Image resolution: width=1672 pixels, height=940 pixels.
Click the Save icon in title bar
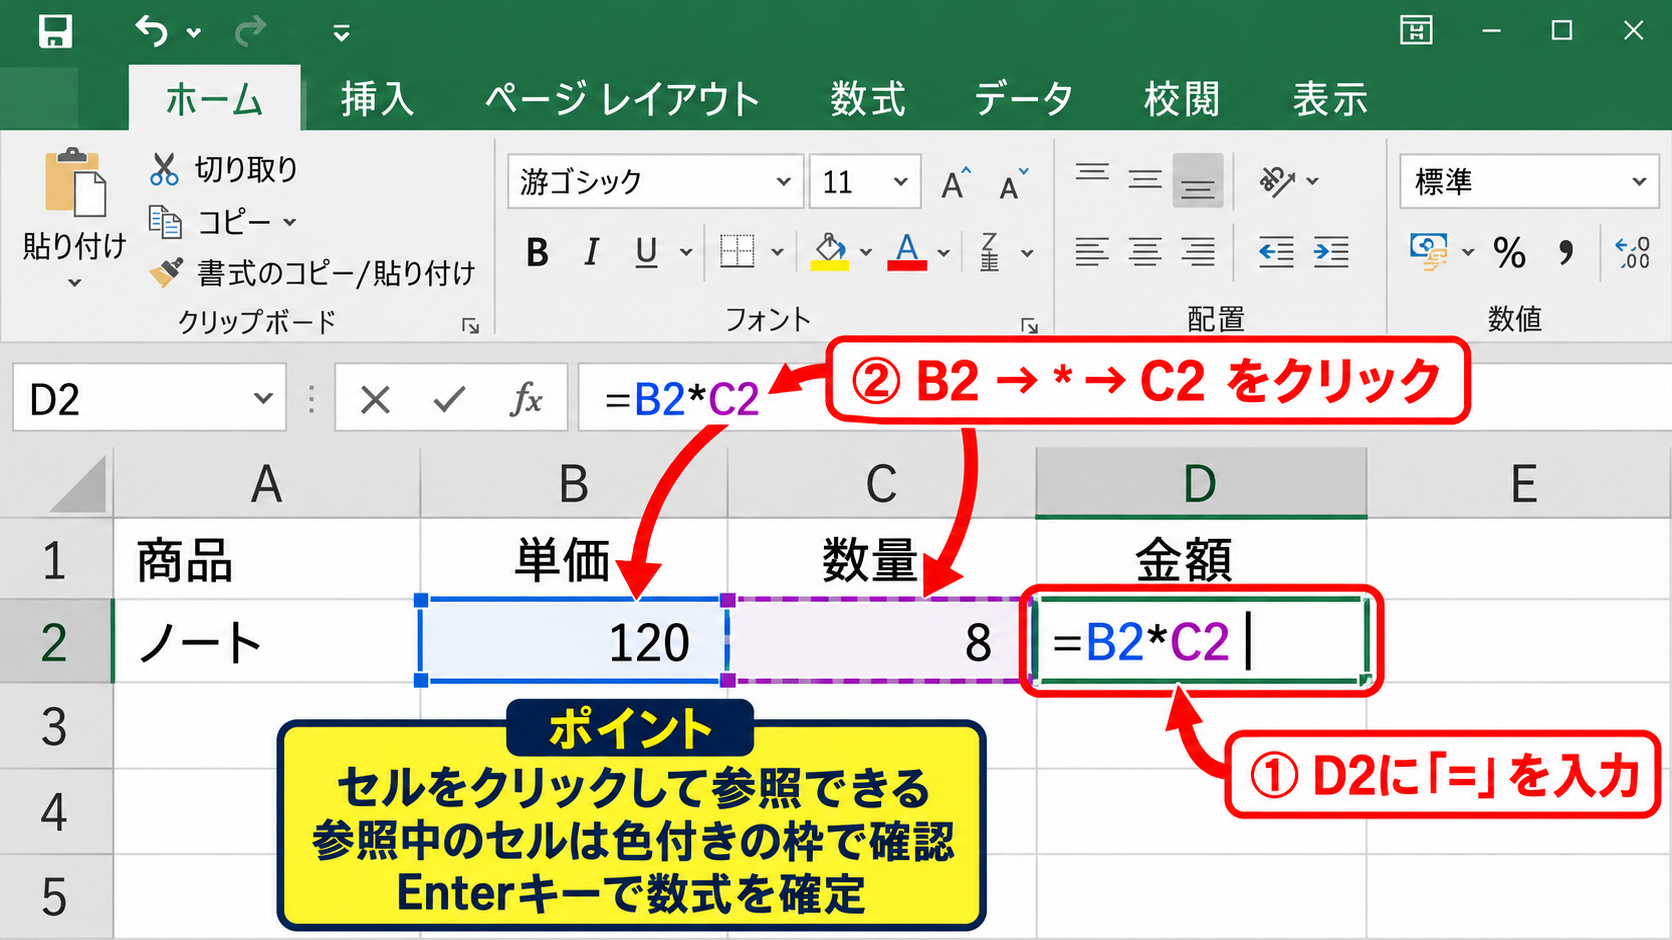point(55,31)
